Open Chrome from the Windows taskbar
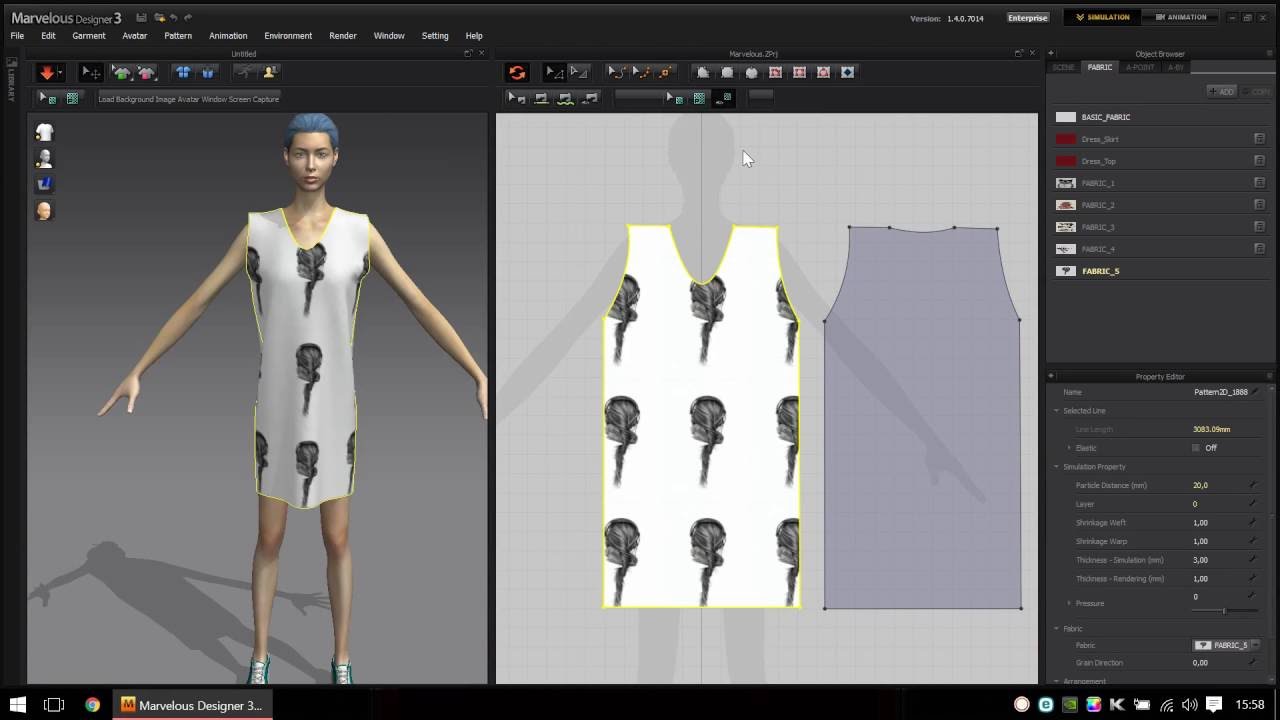The height and width of the screenshot is (720, 1280). pos(92,705)
